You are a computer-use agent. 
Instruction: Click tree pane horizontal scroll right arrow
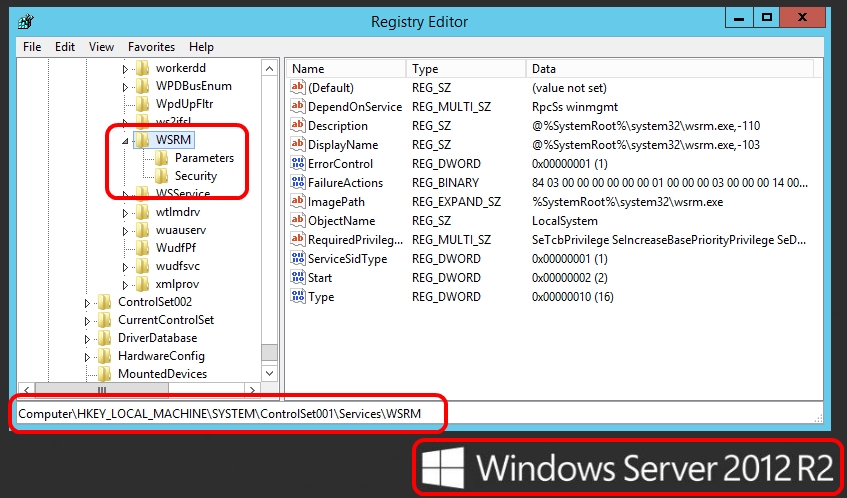pyautogui.click(x=252, y=390)
